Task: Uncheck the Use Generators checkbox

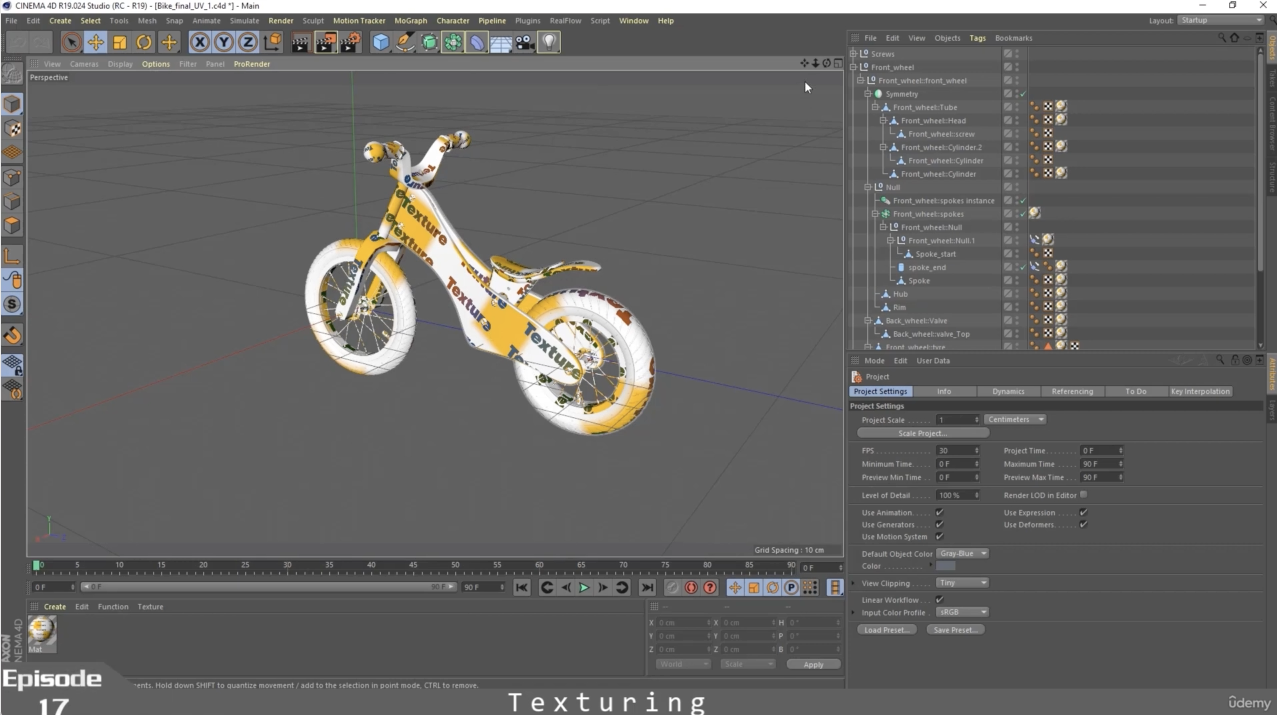Action: (x=939, y=524)
